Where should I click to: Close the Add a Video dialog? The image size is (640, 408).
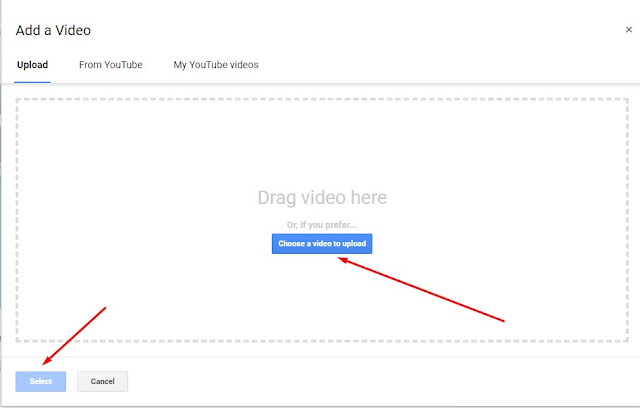[629, 29]
